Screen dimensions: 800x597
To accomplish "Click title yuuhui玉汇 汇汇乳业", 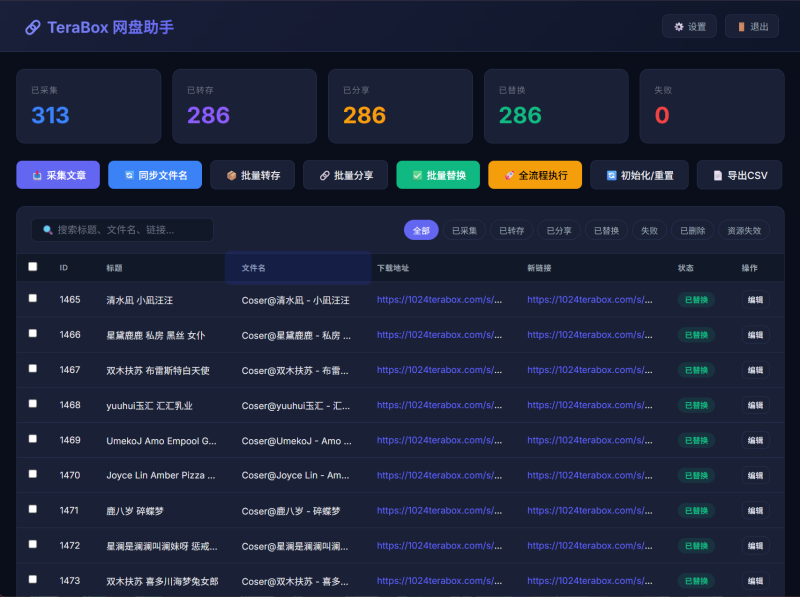I will point(149,406).
